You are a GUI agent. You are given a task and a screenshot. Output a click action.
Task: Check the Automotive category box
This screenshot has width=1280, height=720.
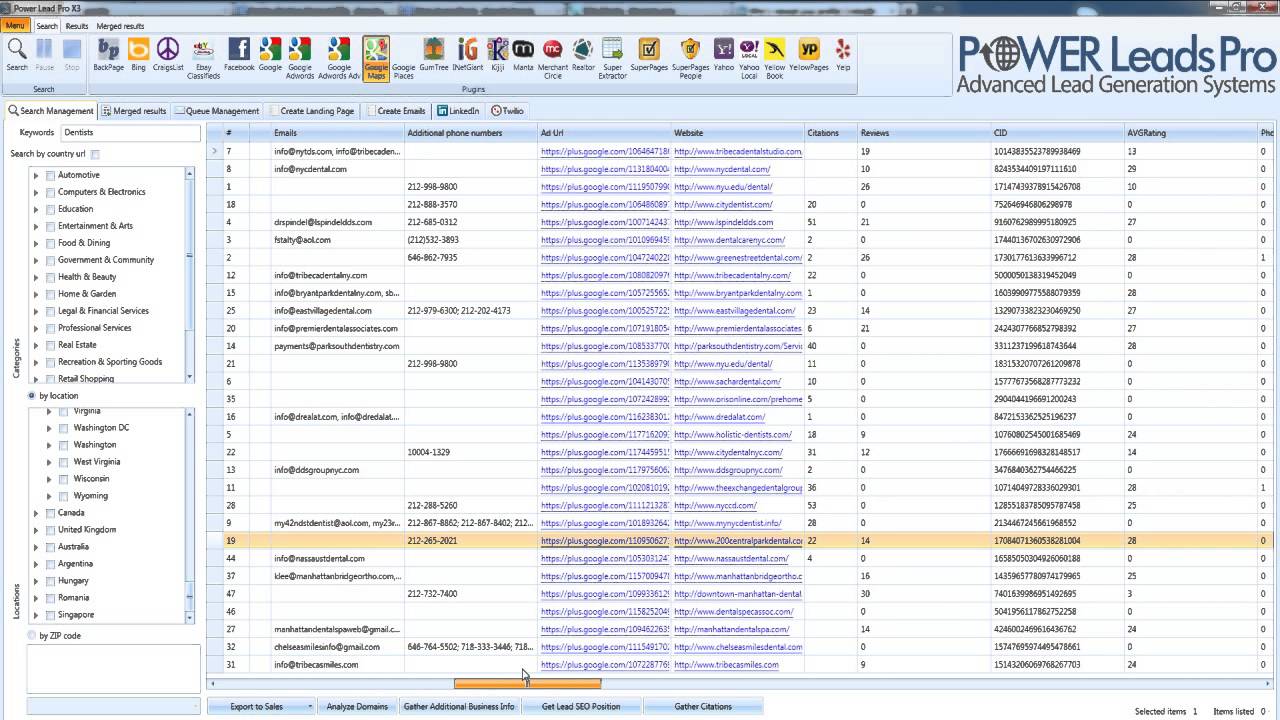[x=50, y=175]
